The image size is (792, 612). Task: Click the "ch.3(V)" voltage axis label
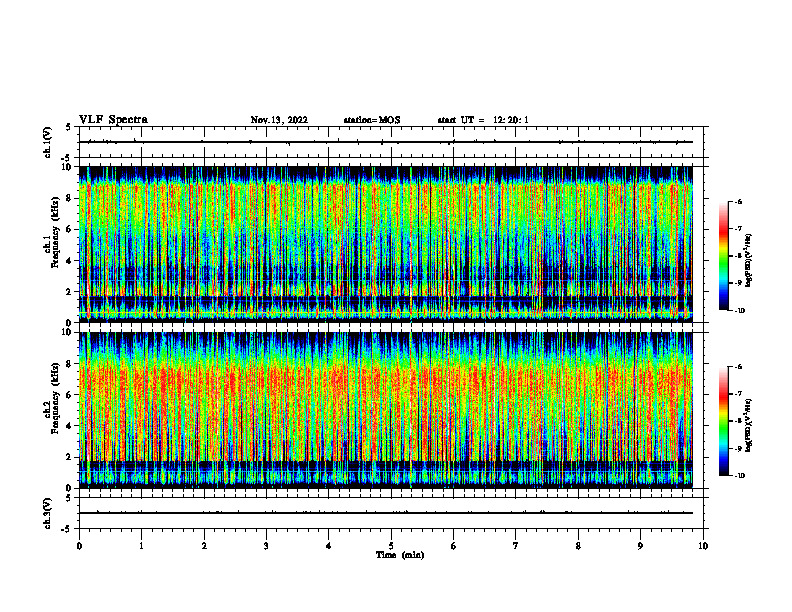[x=47, y=513]
